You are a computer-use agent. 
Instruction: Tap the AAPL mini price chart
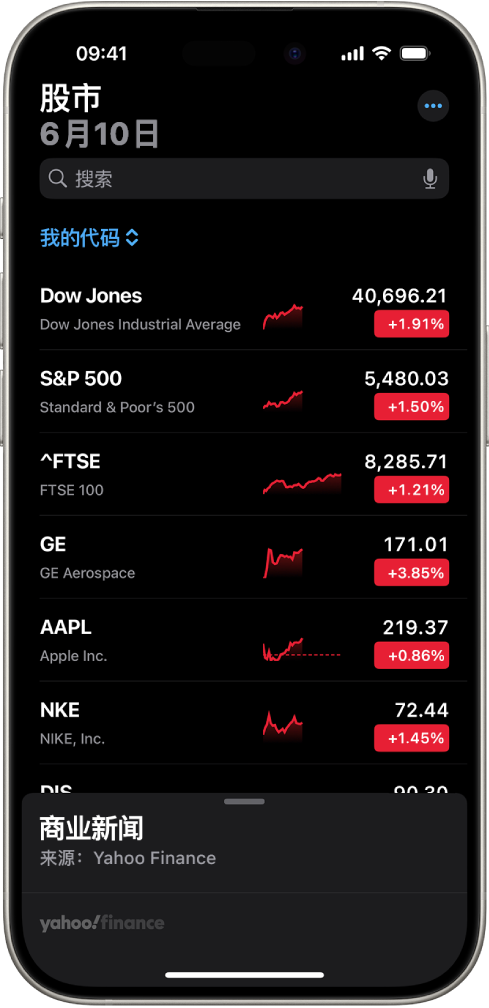(x=302, y=649)
